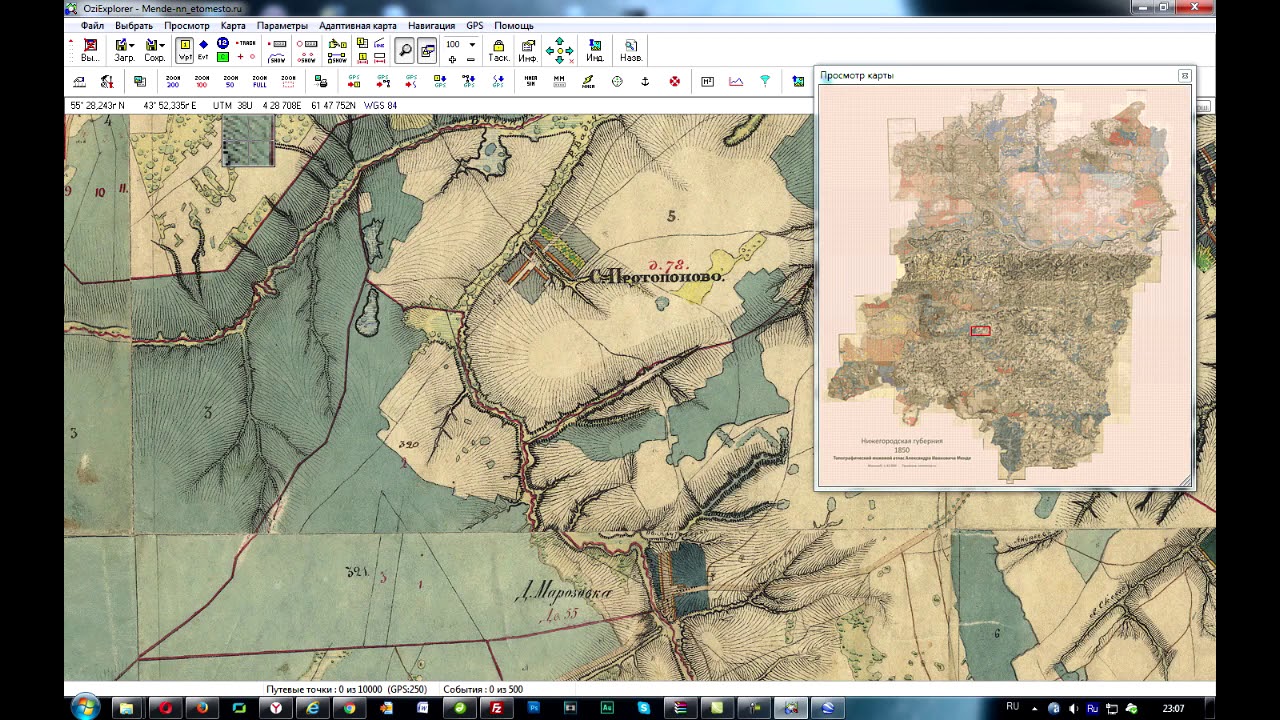The height and width of the screenshot is (720, 1280).
Task: Click the cyan filter funnel icon
Action: pyautogui.click(x=765, y=81)
